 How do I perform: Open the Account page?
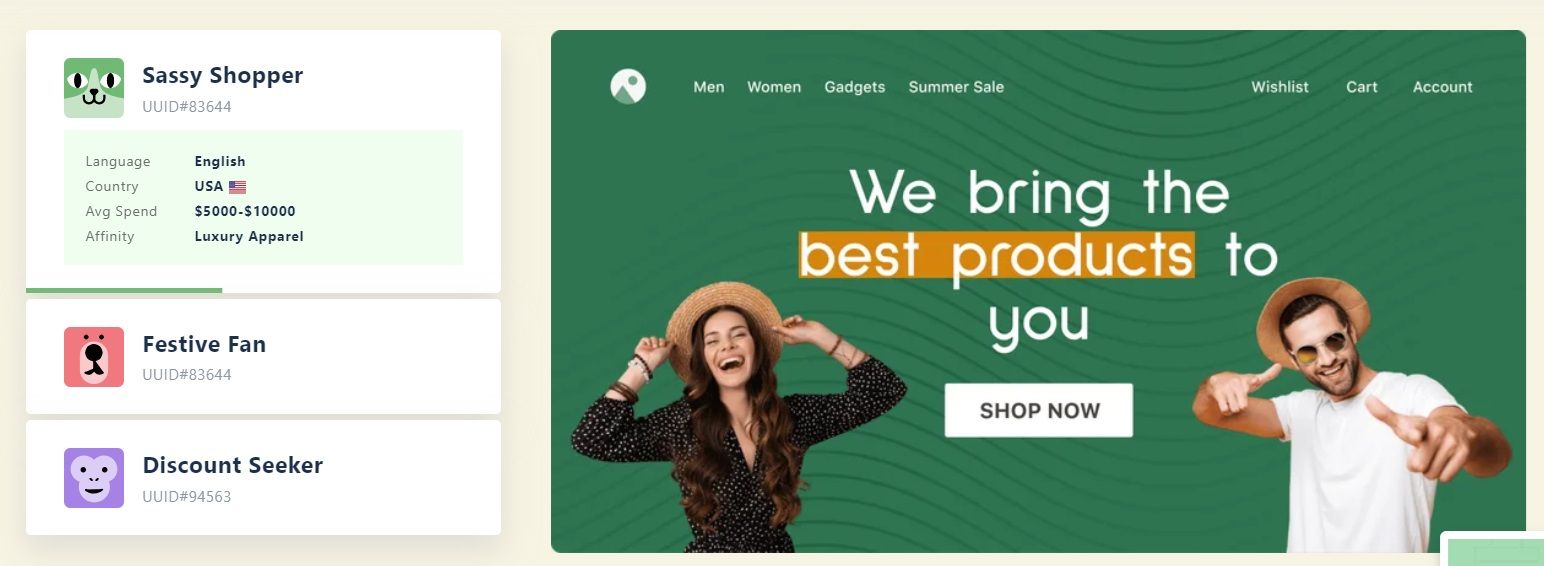click(x=1443, y=87)
